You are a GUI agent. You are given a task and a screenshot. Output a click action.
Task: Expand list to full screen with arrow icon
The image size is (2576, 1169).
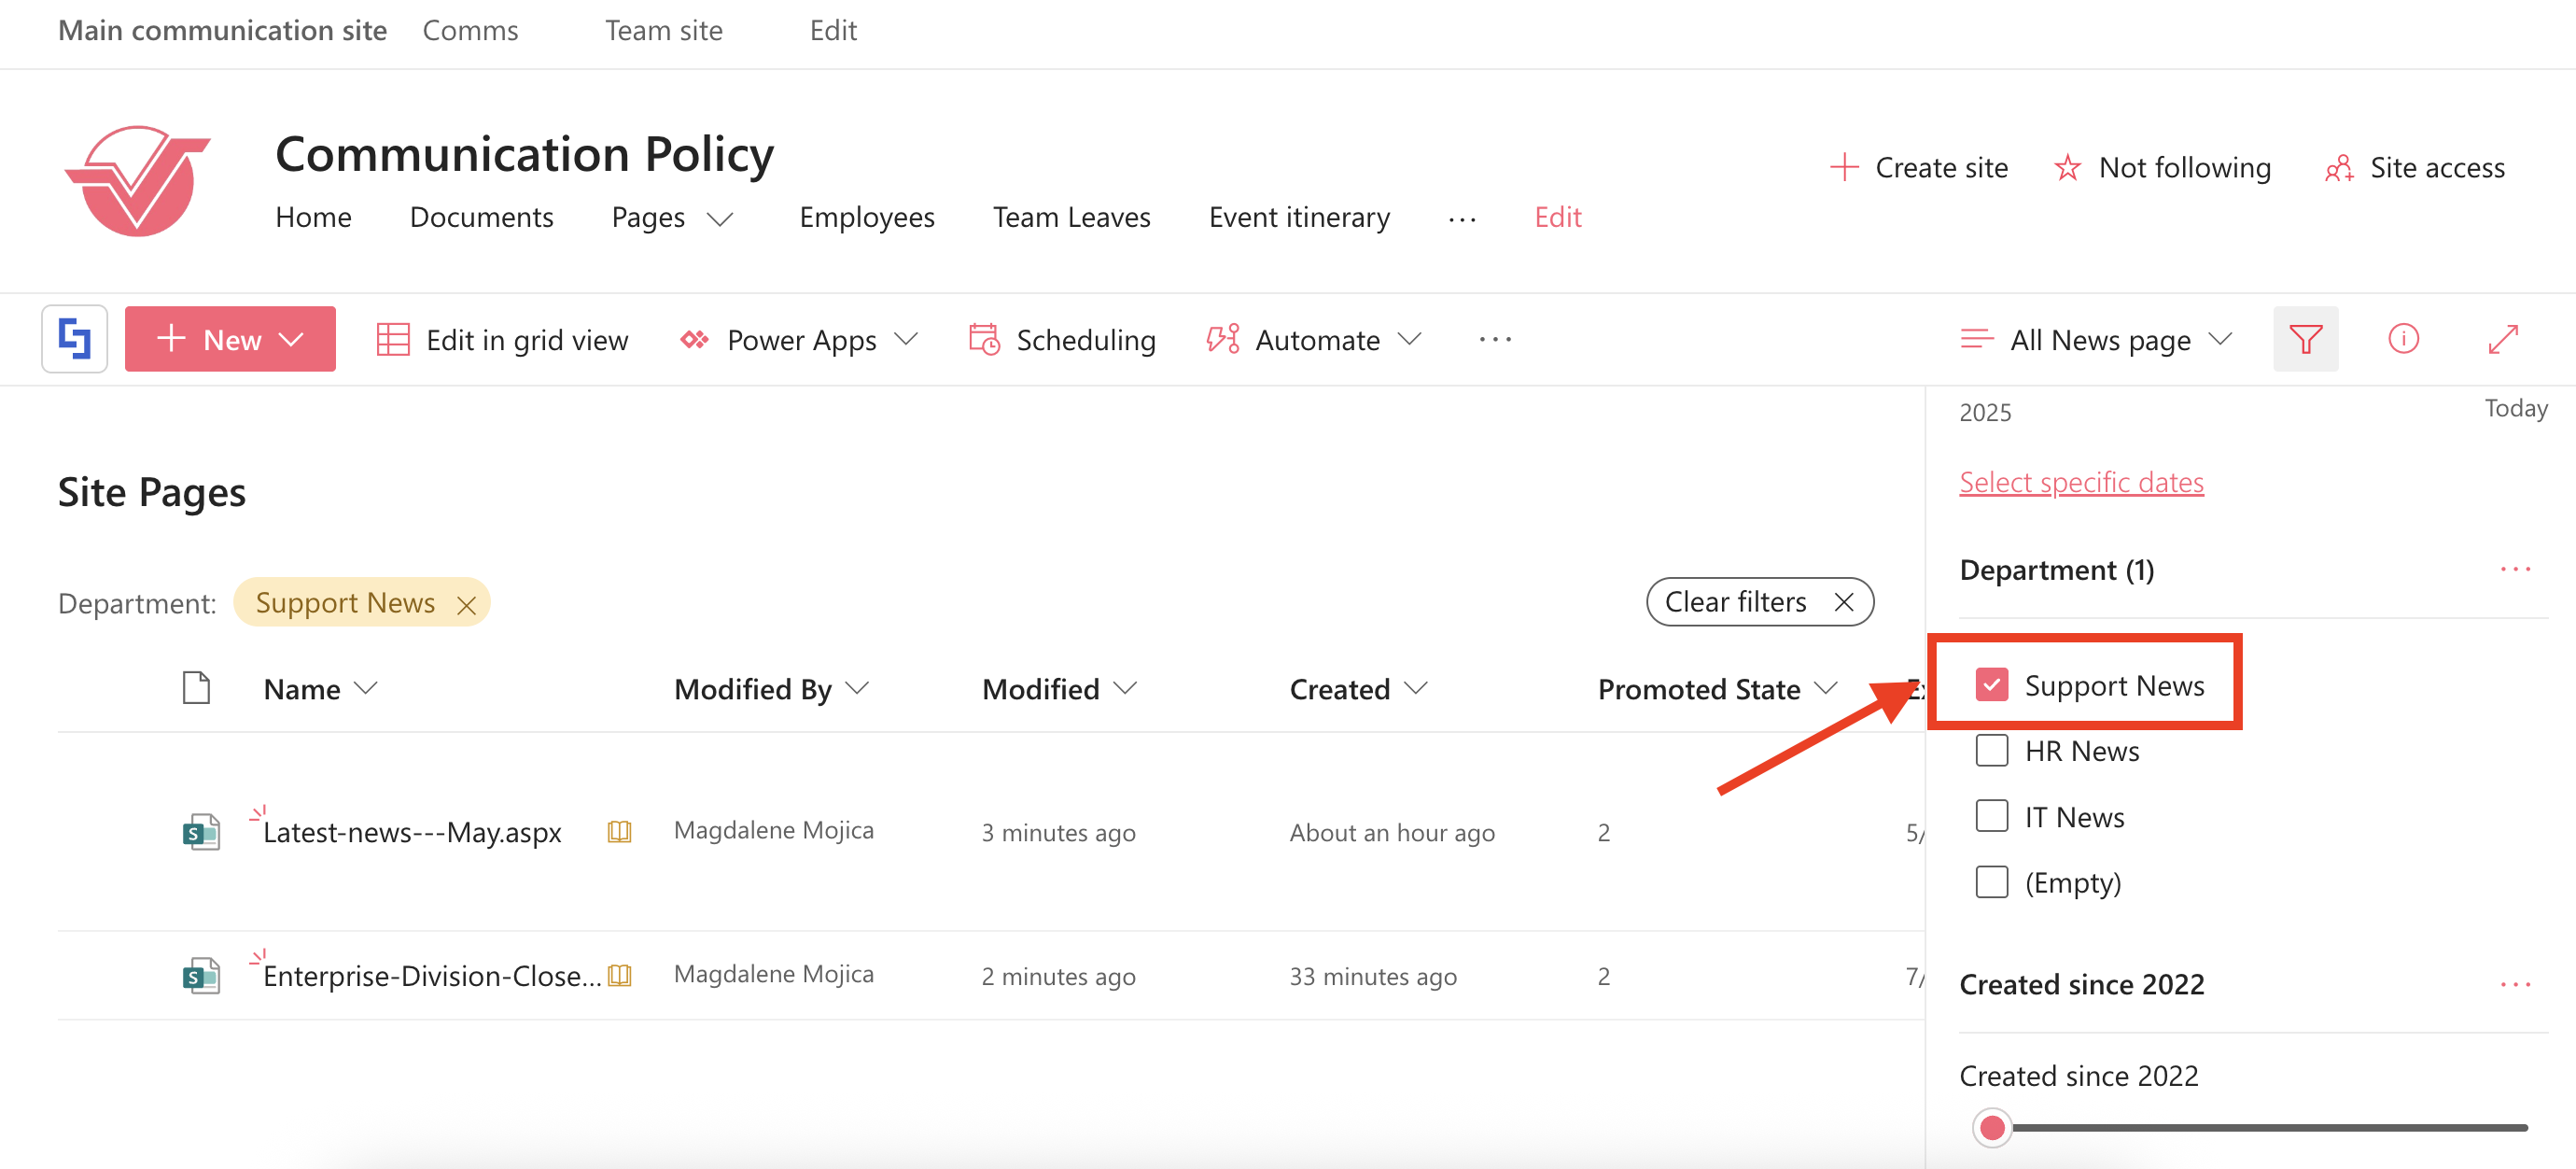pyautogui.click(x=2502, y=339)
